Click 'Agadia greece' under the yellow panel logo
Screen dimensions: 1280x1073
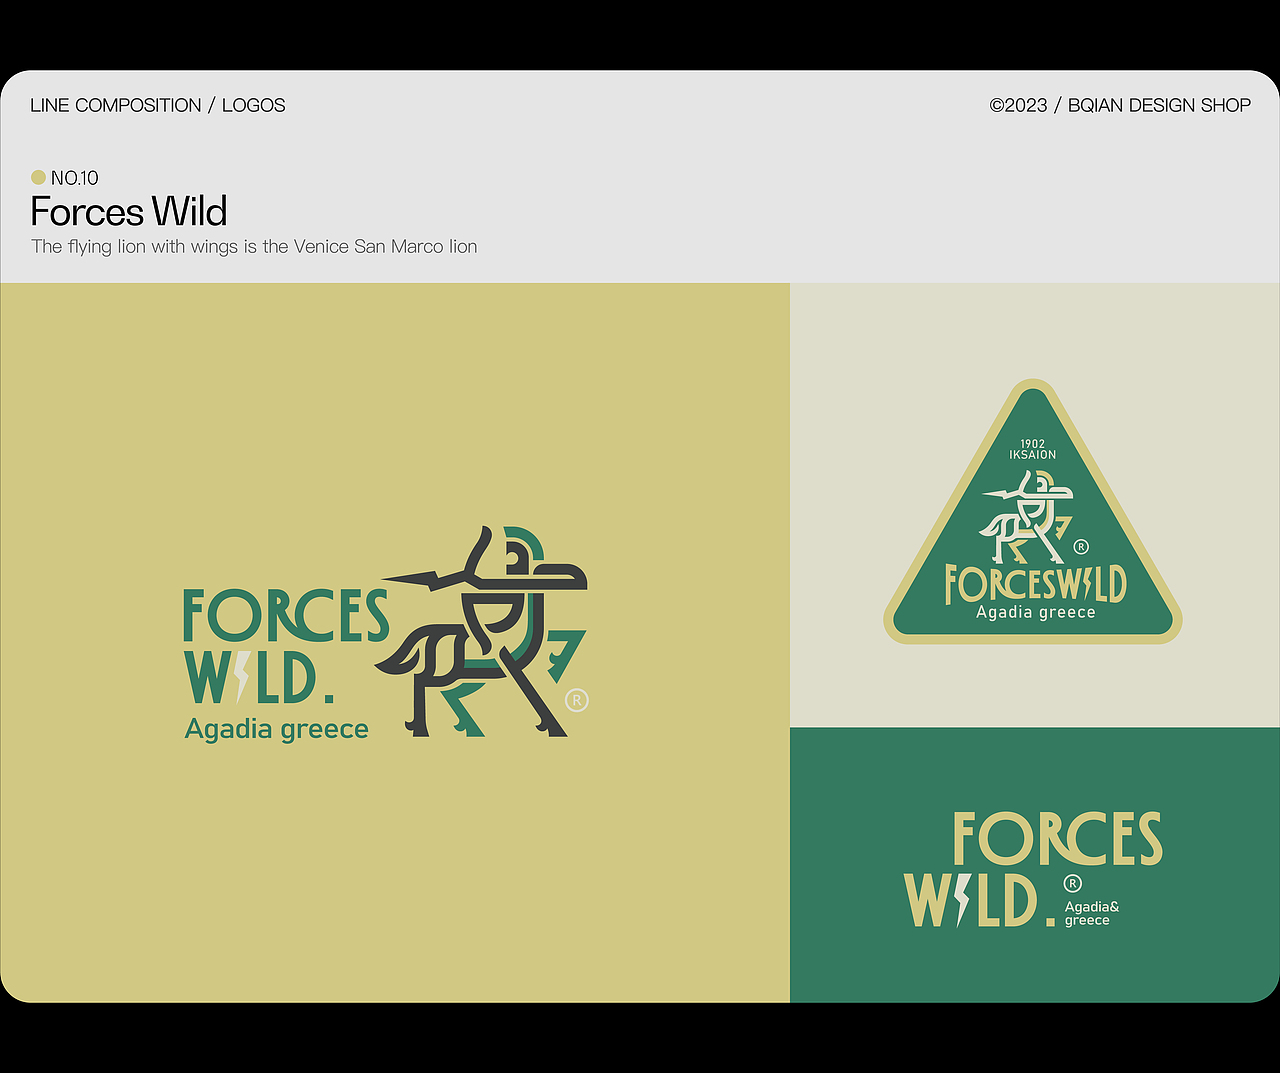pos(277,729)
